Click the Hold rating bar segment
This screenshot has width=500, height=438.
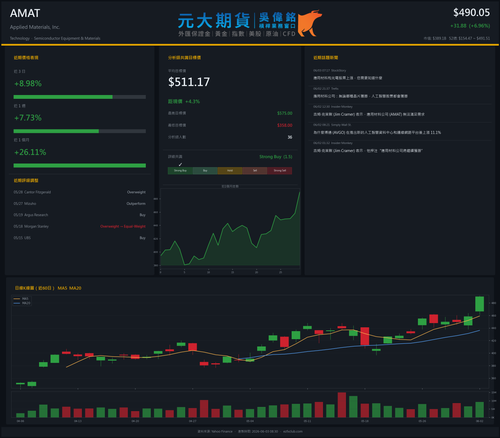230,171
